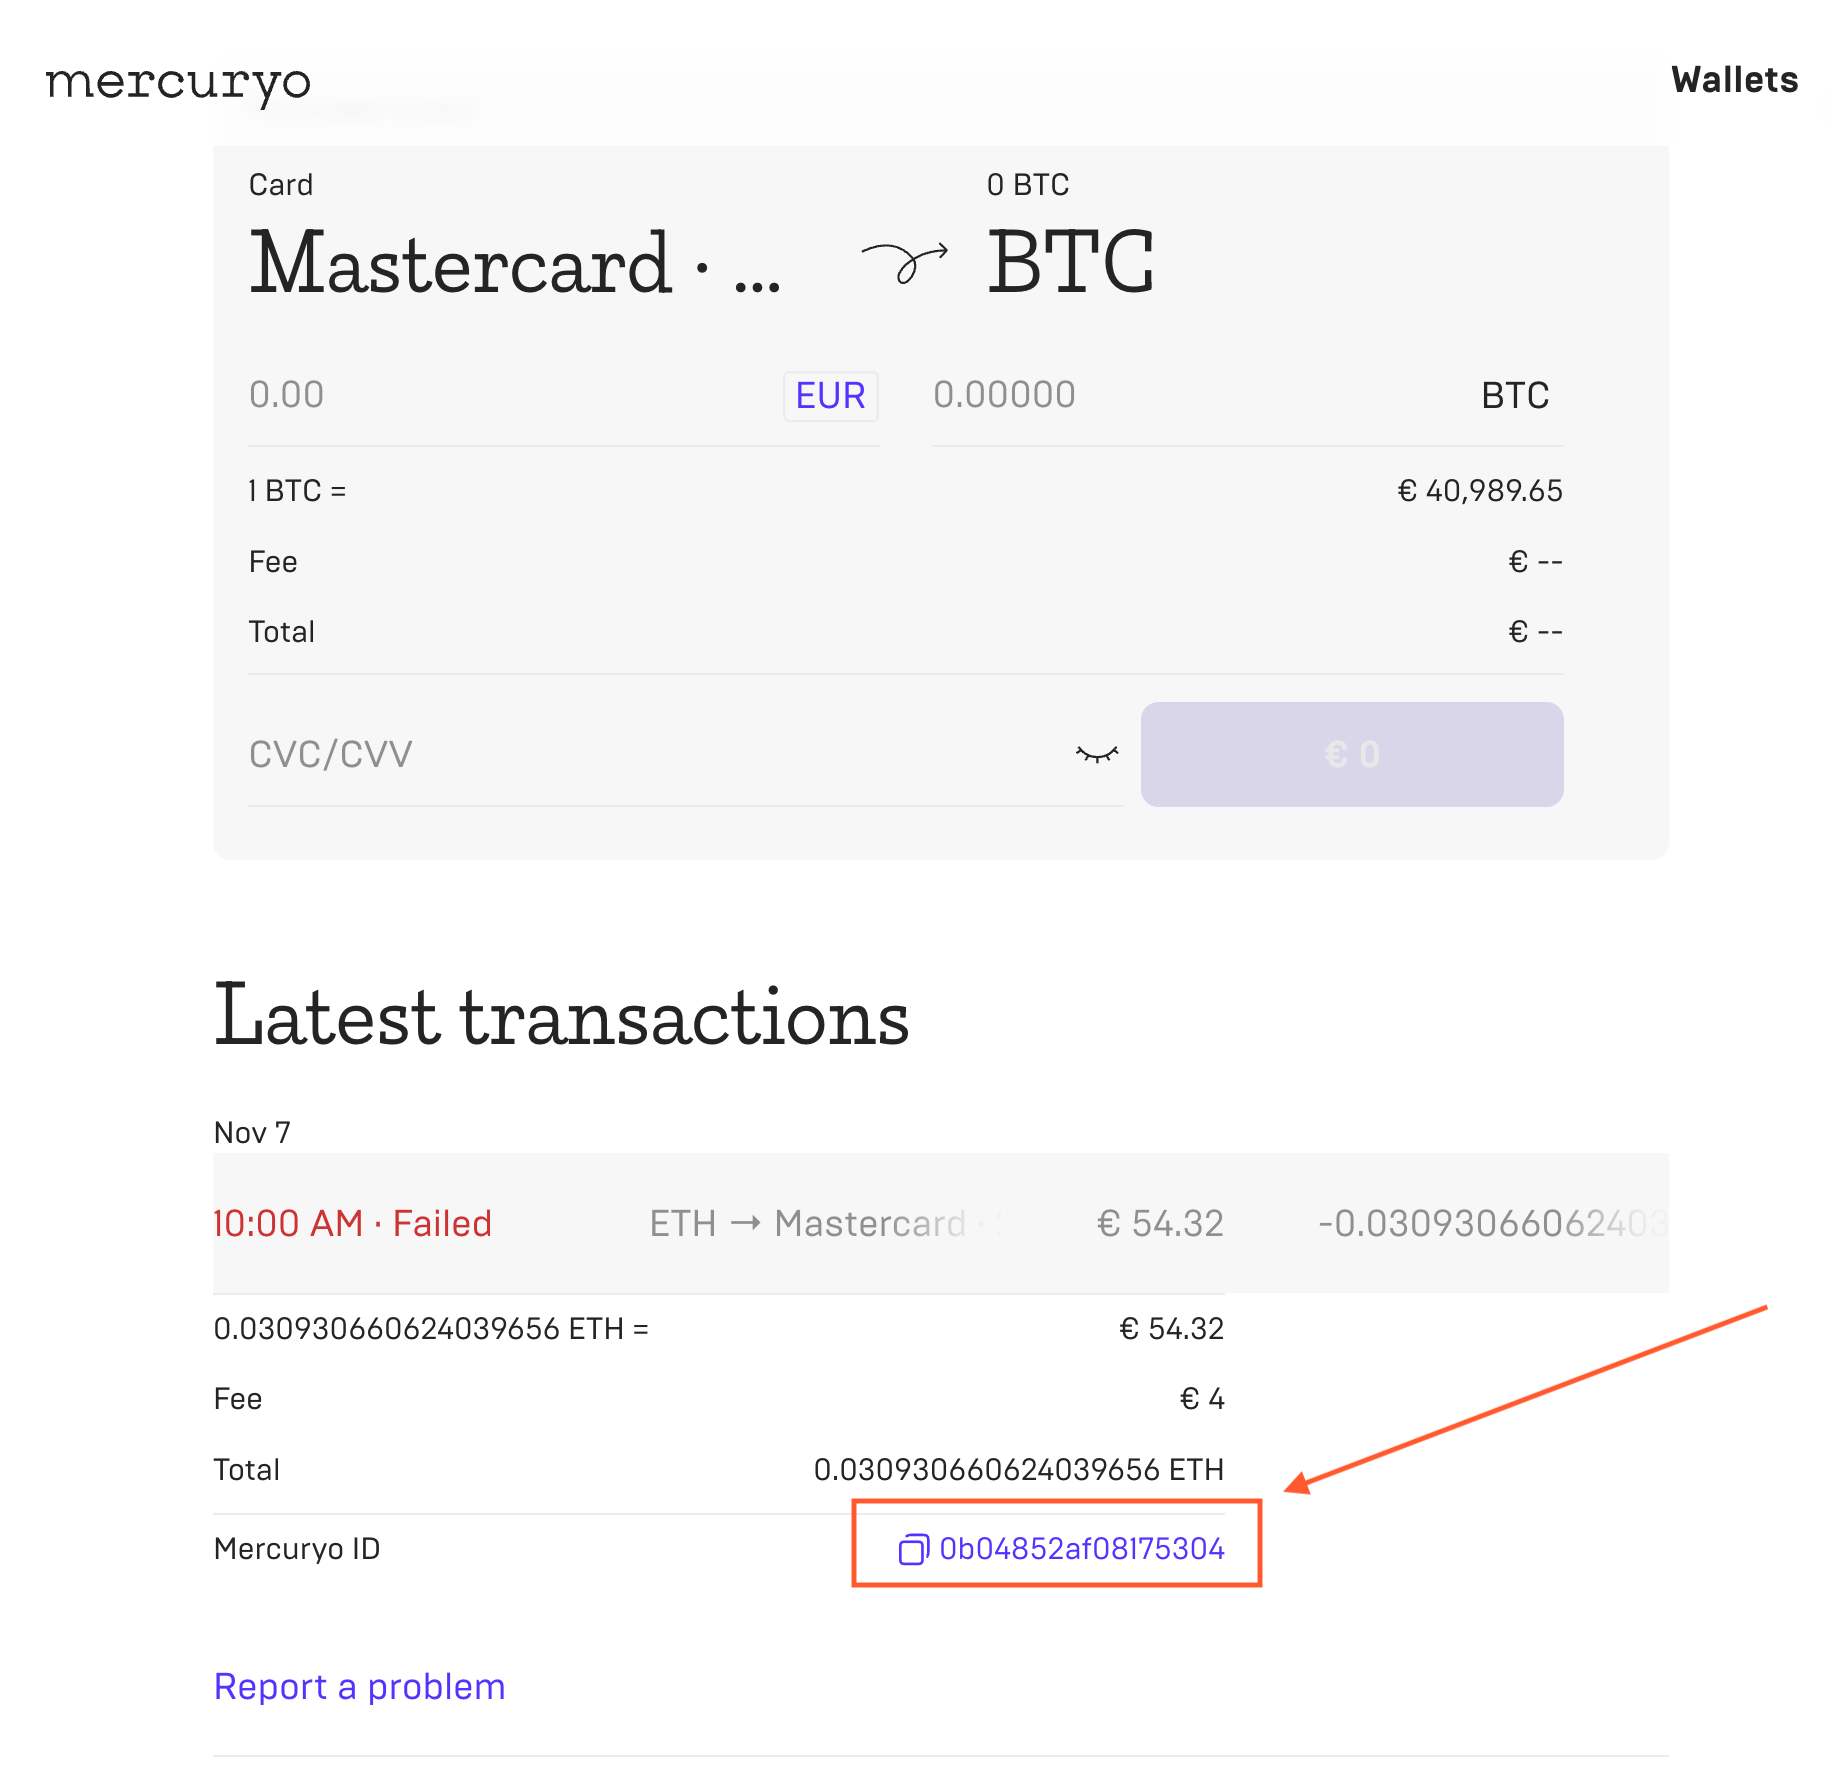Open the Wallets menu item
Viewport: 1828px width, 1782px height.
[1734, 80]
